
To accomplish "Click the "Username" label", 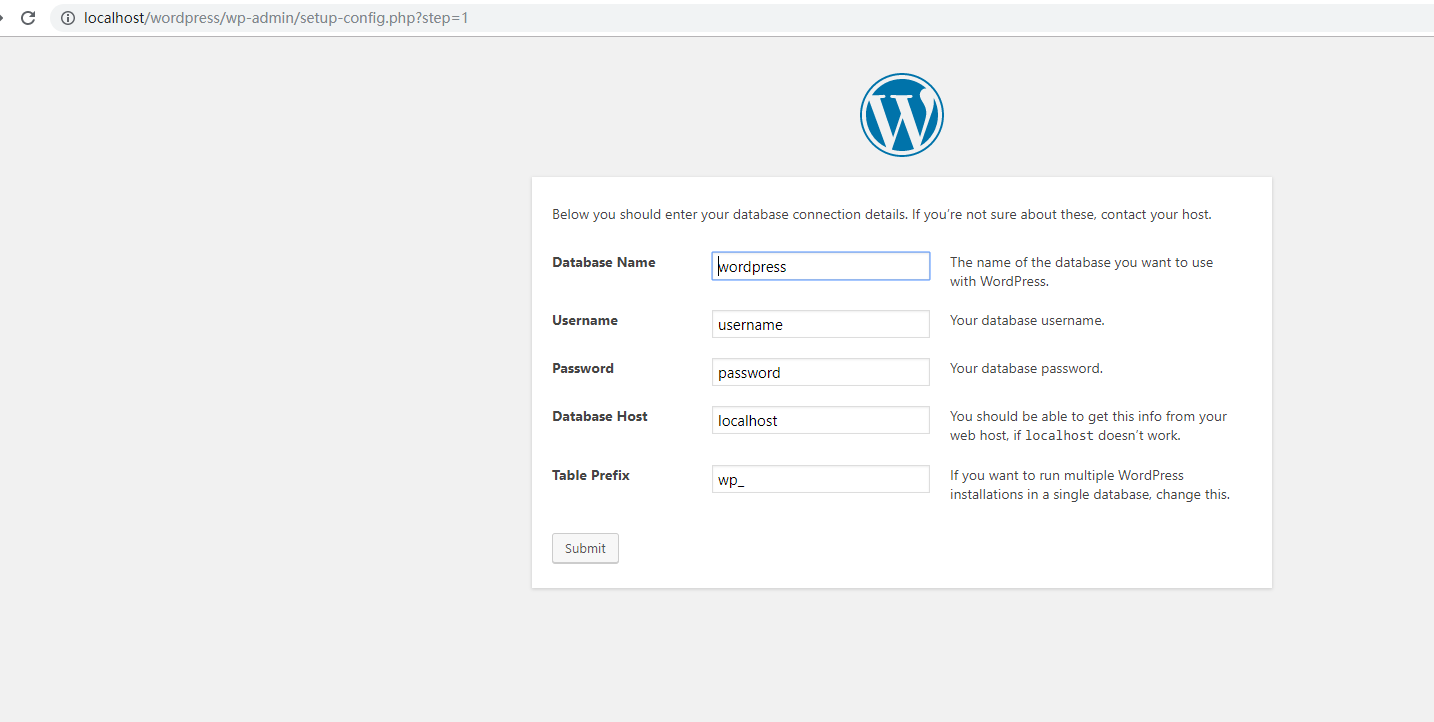I will click(585, 320).
